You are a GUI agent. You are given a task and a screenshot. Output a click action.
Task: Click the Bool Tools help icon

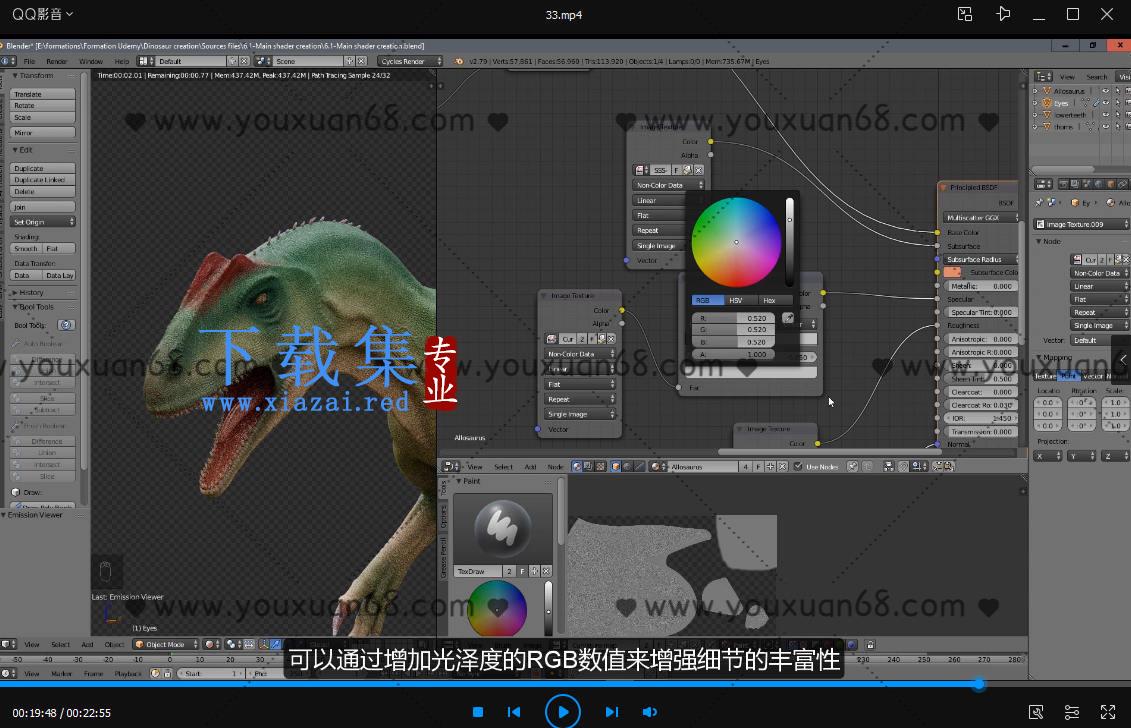(66, 325)
